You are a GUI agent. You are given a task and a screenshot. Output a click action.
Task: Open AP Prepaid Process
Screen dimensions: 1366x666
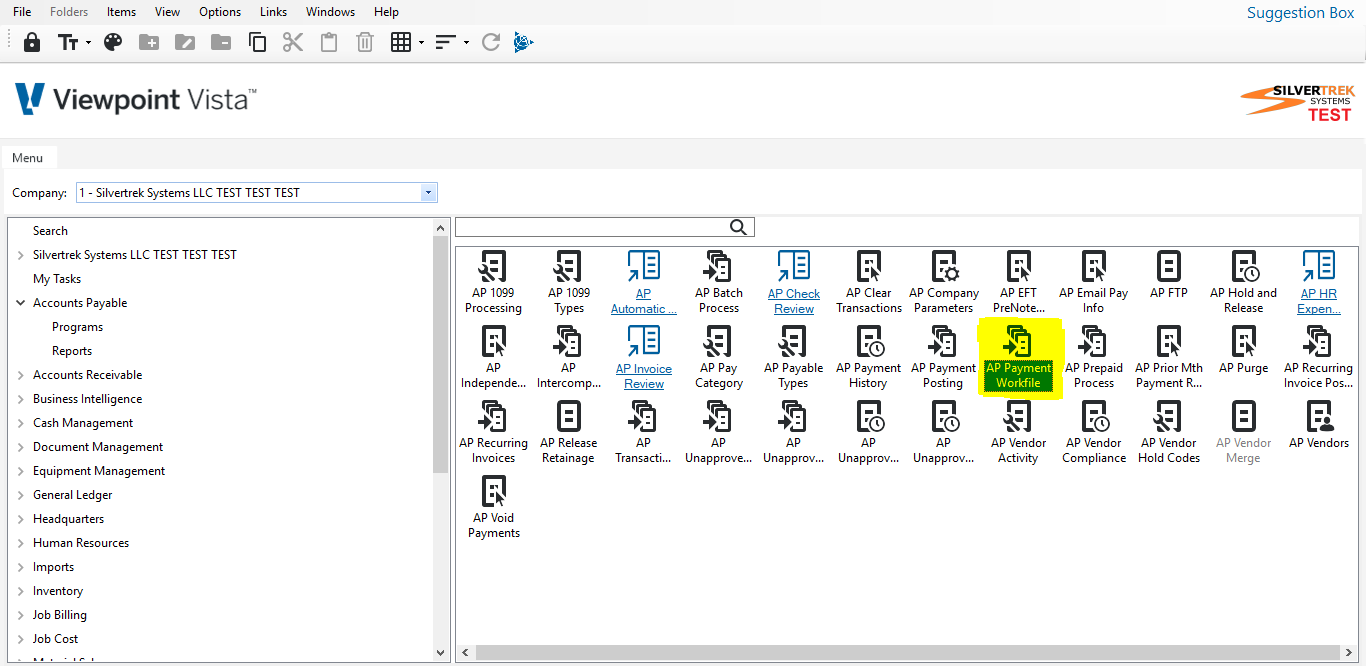click(1094, 358)
